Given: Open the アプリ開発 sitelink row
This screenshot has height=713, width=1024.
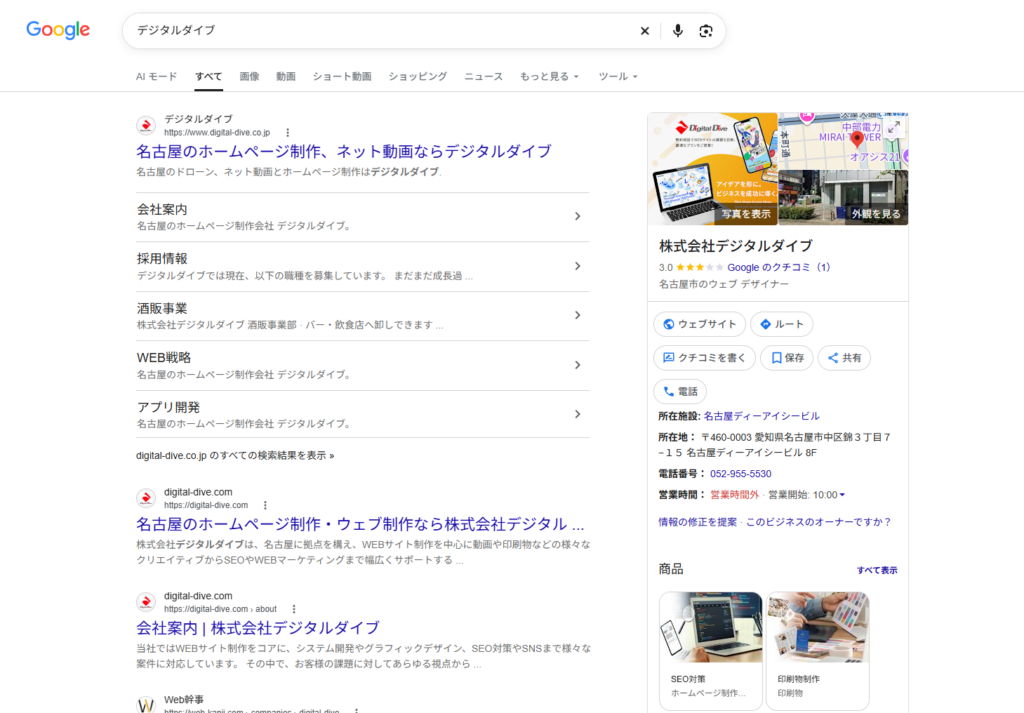Looking at the screenshot, I should [x=362, y=415].
